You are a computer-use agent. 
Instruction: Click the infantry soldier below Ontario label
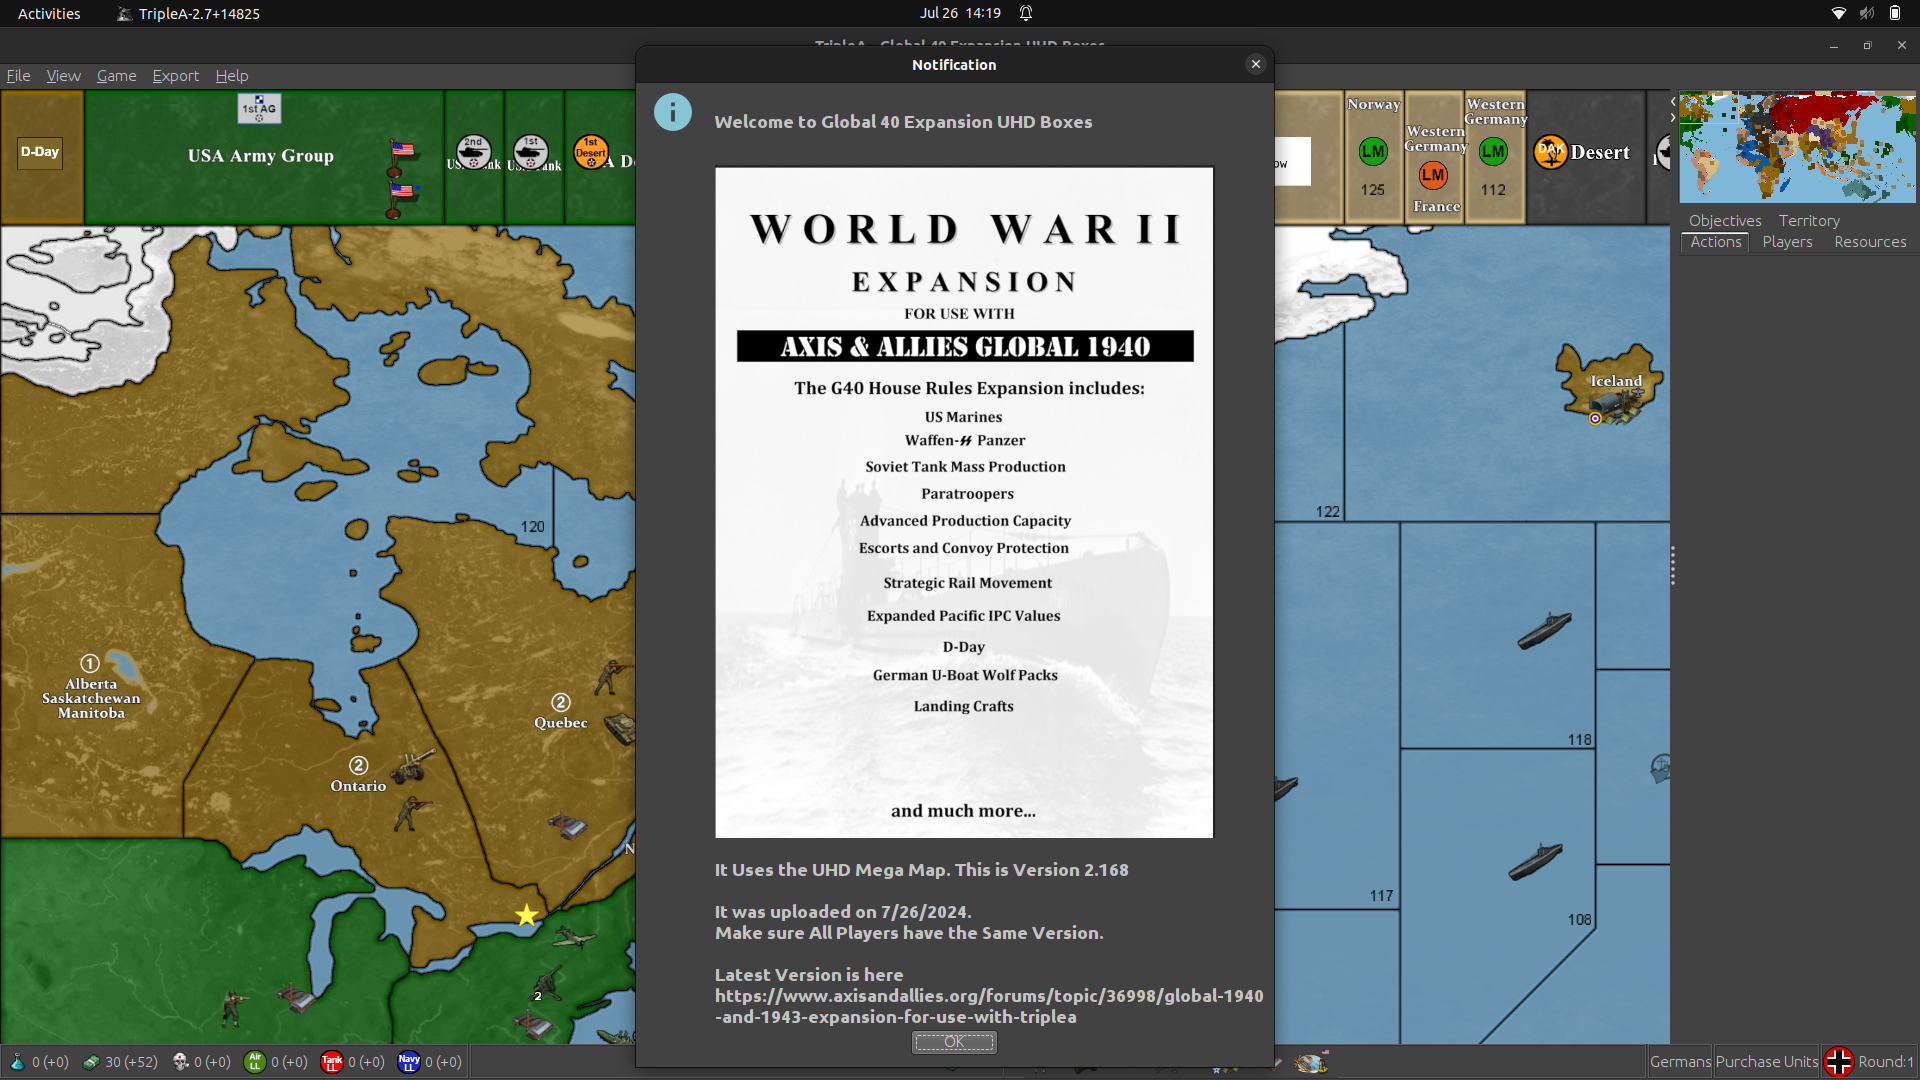click(410, 813)
